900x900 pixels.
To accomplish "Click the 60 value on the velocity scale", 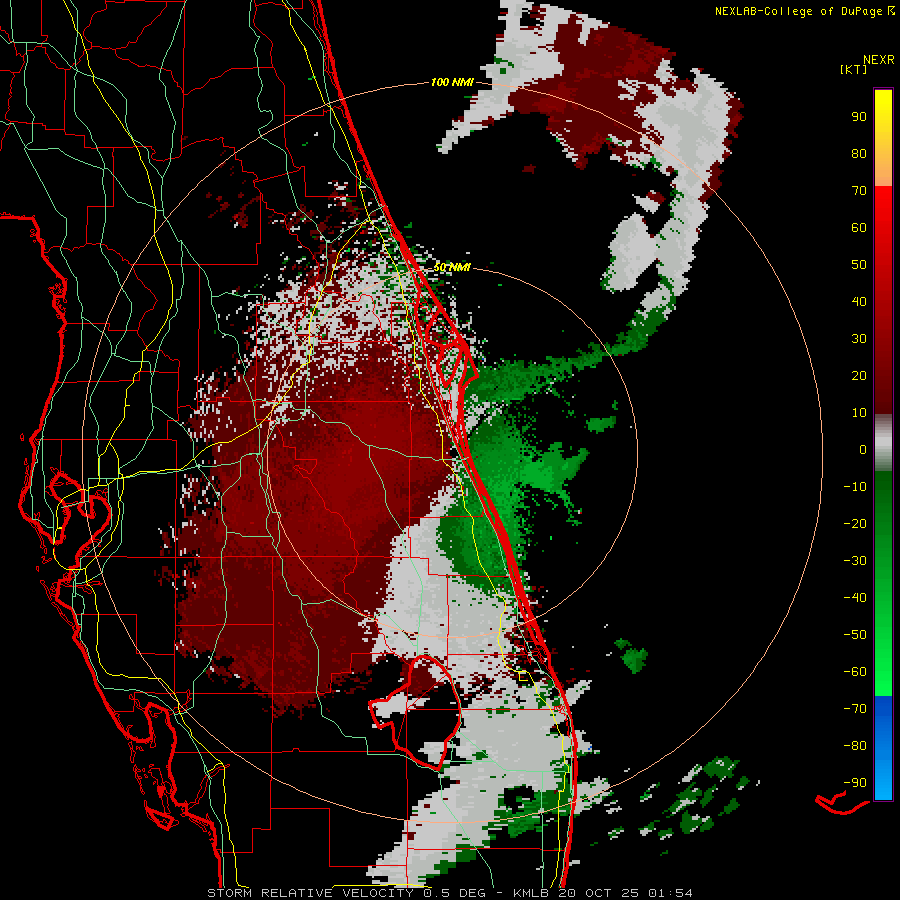I will (859, 228).
